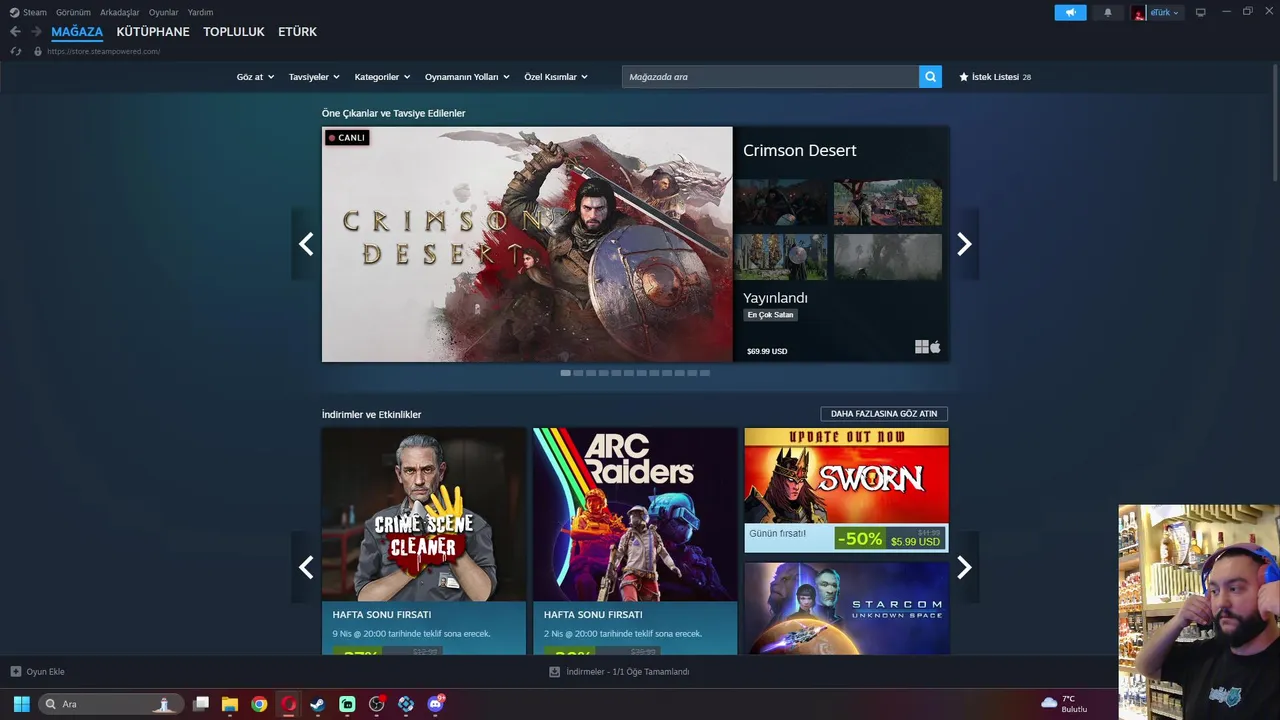1280x720 pixels.
Task: Click the magnifier search button
Action: click(x=930, y=77)
